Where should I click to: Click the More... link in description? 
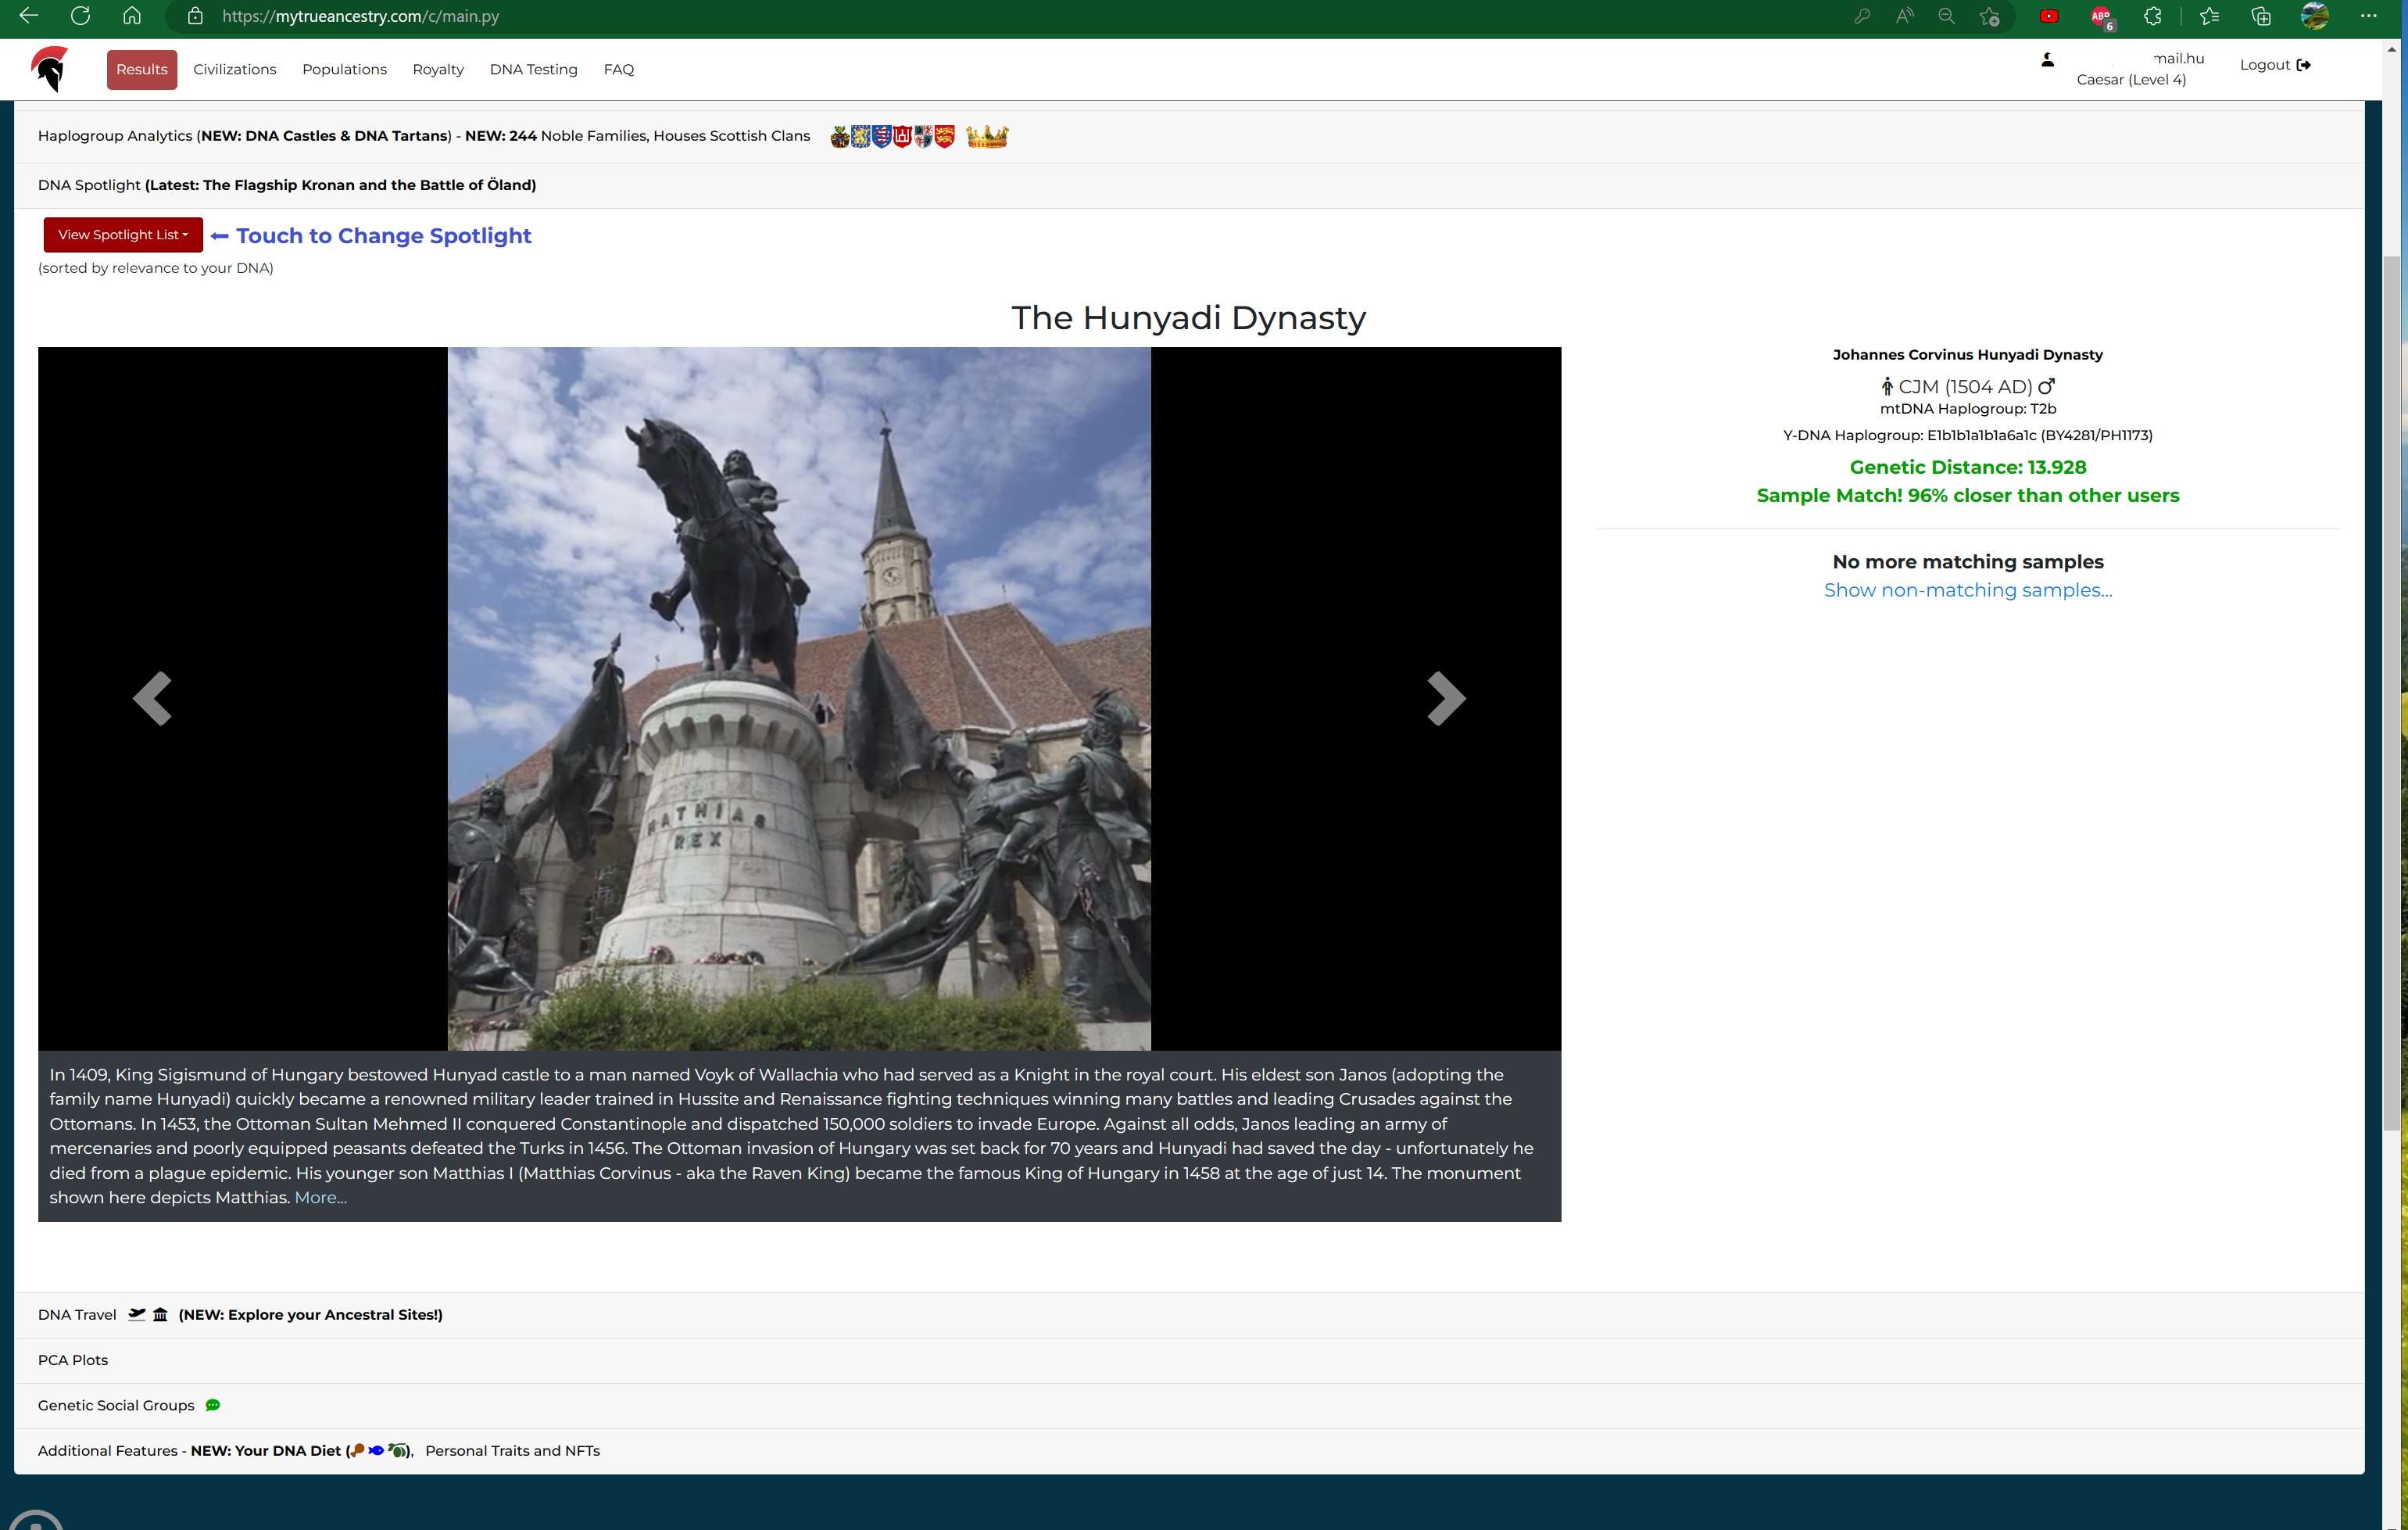tap(320, 1197)
